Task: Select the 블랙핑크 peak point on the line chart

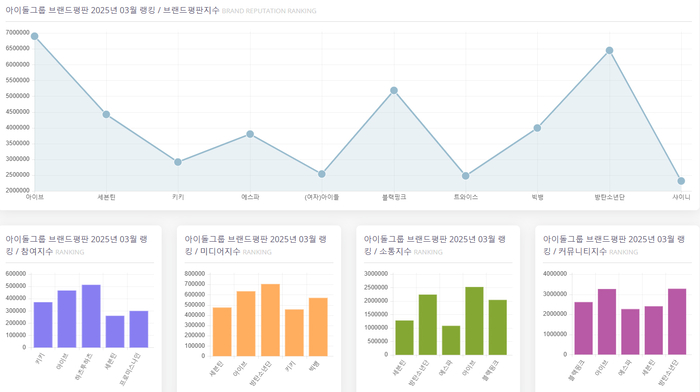Action: pos(394,91)
